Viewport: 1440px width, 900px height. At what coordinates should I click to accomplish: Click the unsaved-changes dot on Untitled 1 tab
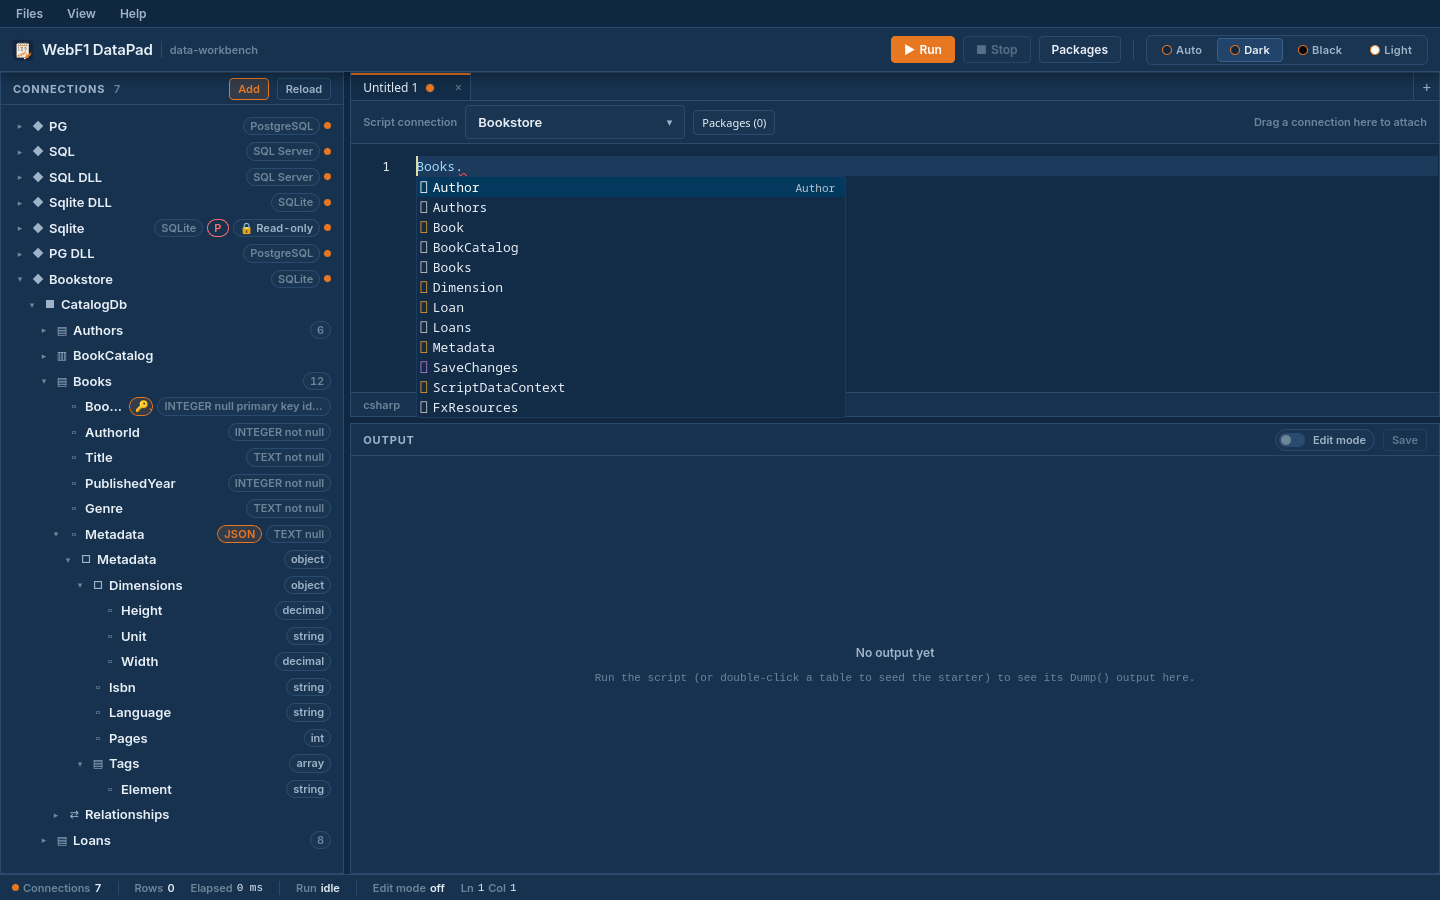point(430,88)
